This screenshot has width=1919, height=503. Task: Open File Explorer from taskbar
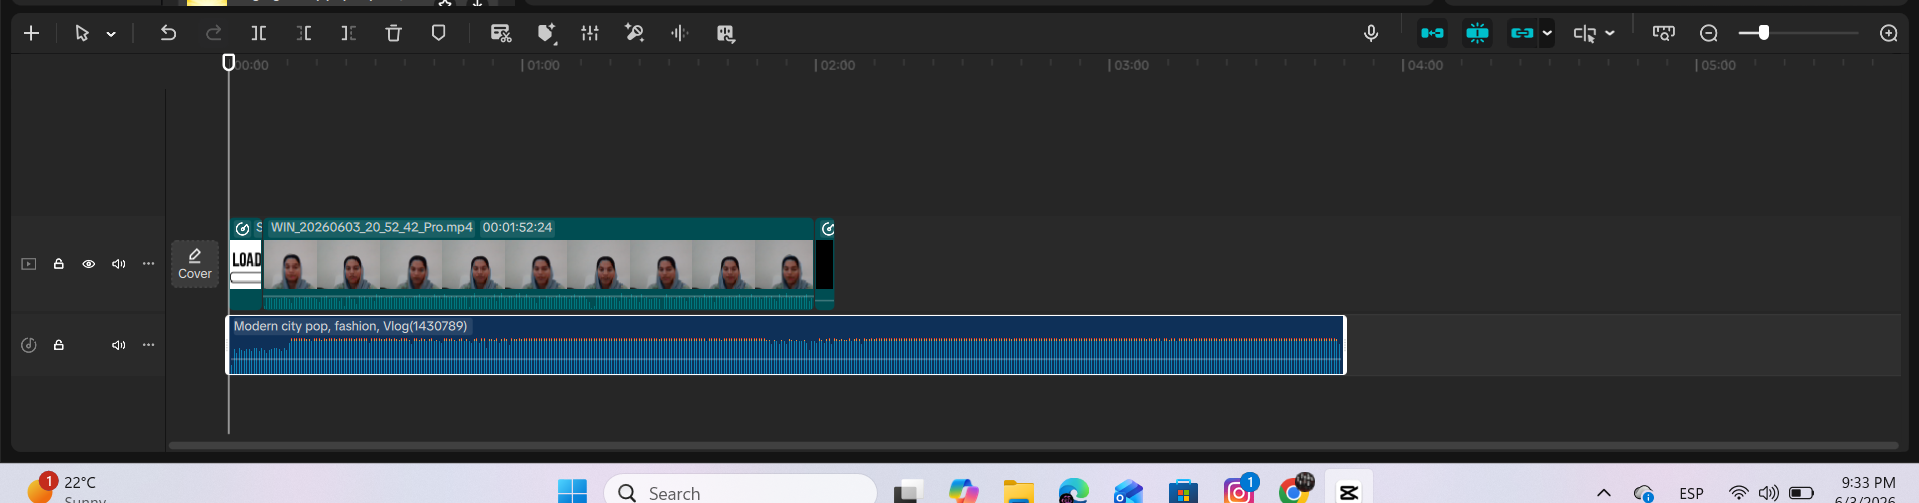click(1019, 491)
